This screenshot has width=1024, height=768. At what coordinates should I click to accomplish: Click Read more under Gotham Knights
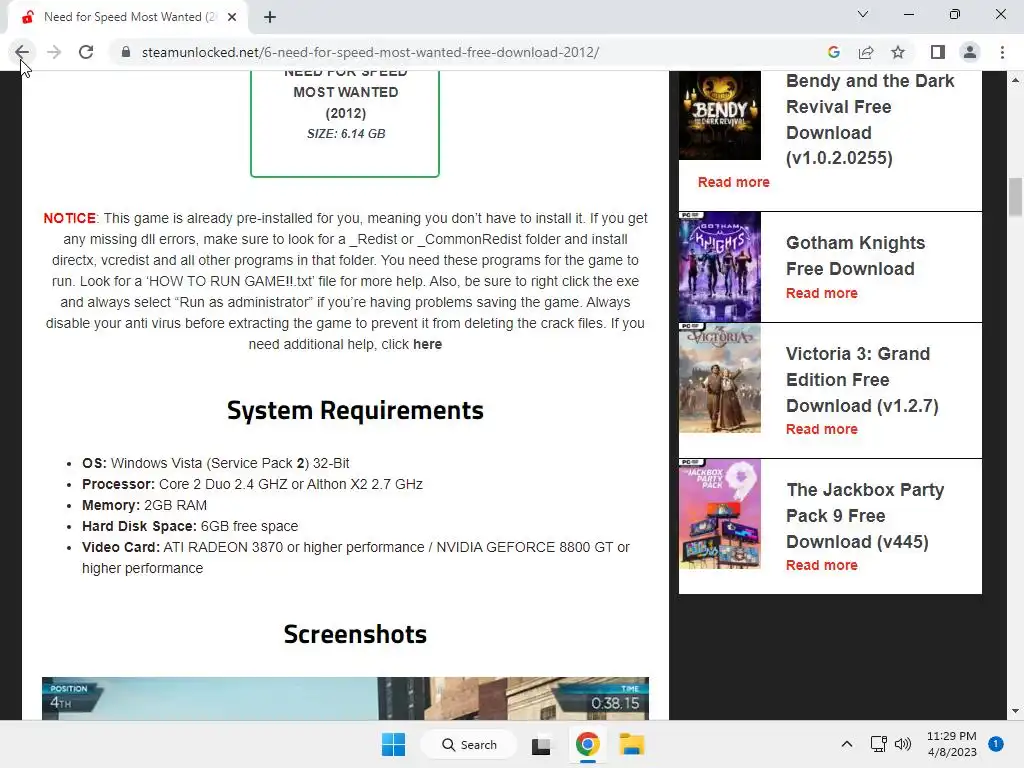pos(822,293)
